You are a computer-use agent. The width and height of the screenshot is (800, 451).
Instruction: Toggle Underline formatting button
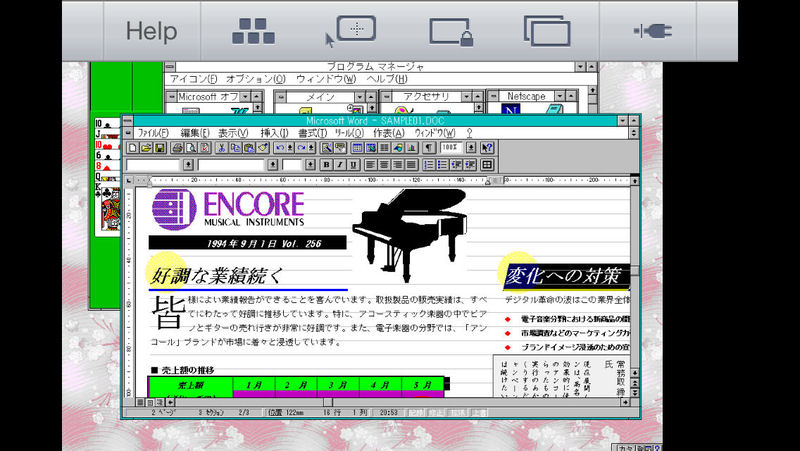[354, 165]
